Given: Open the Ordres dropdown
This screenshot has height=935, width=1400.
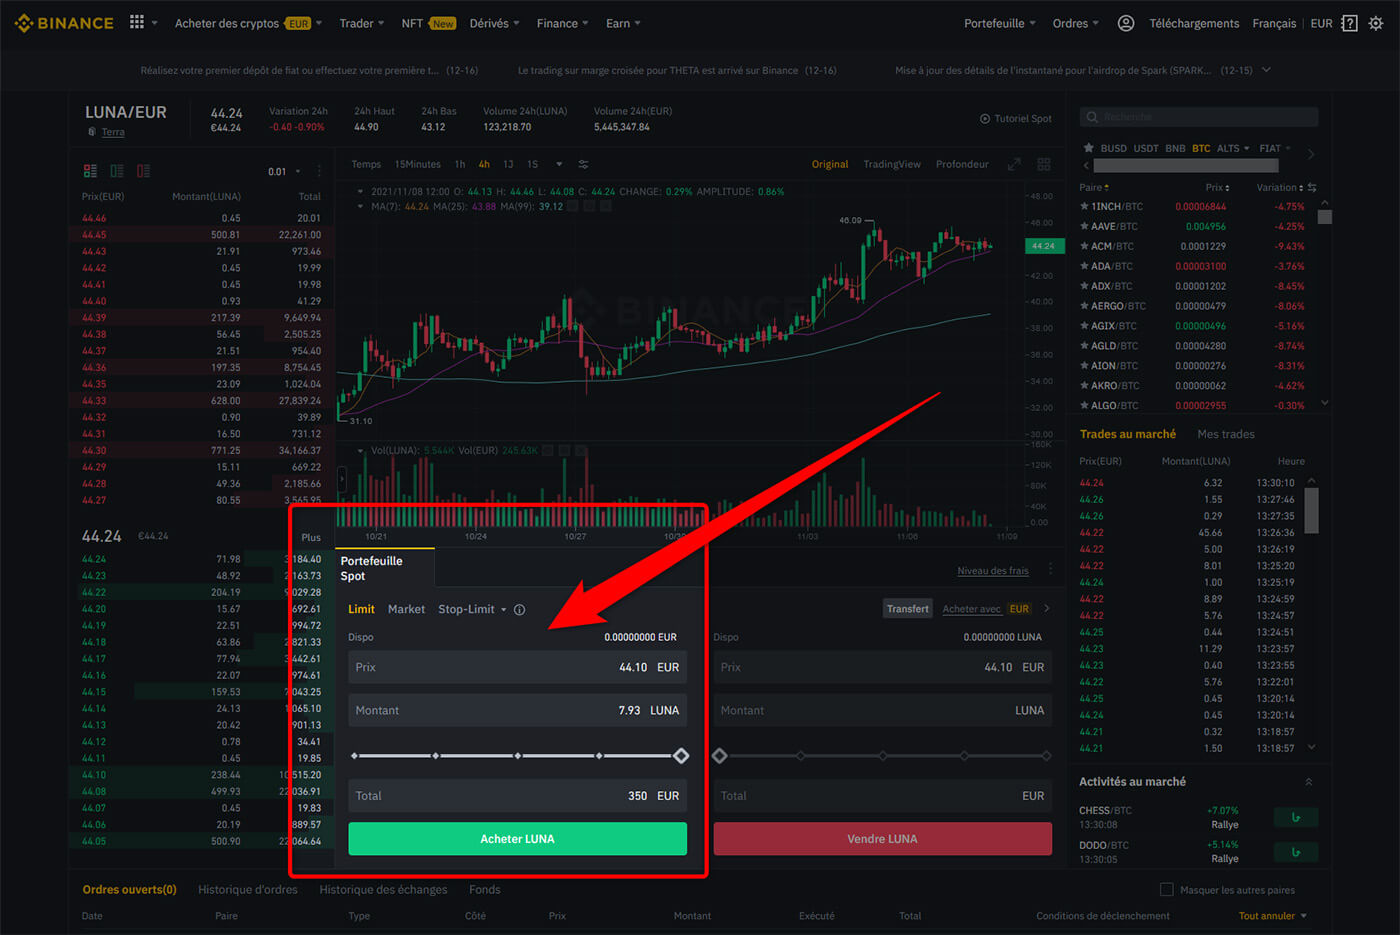Looking at the screenshot, I should coord(1075,23).
